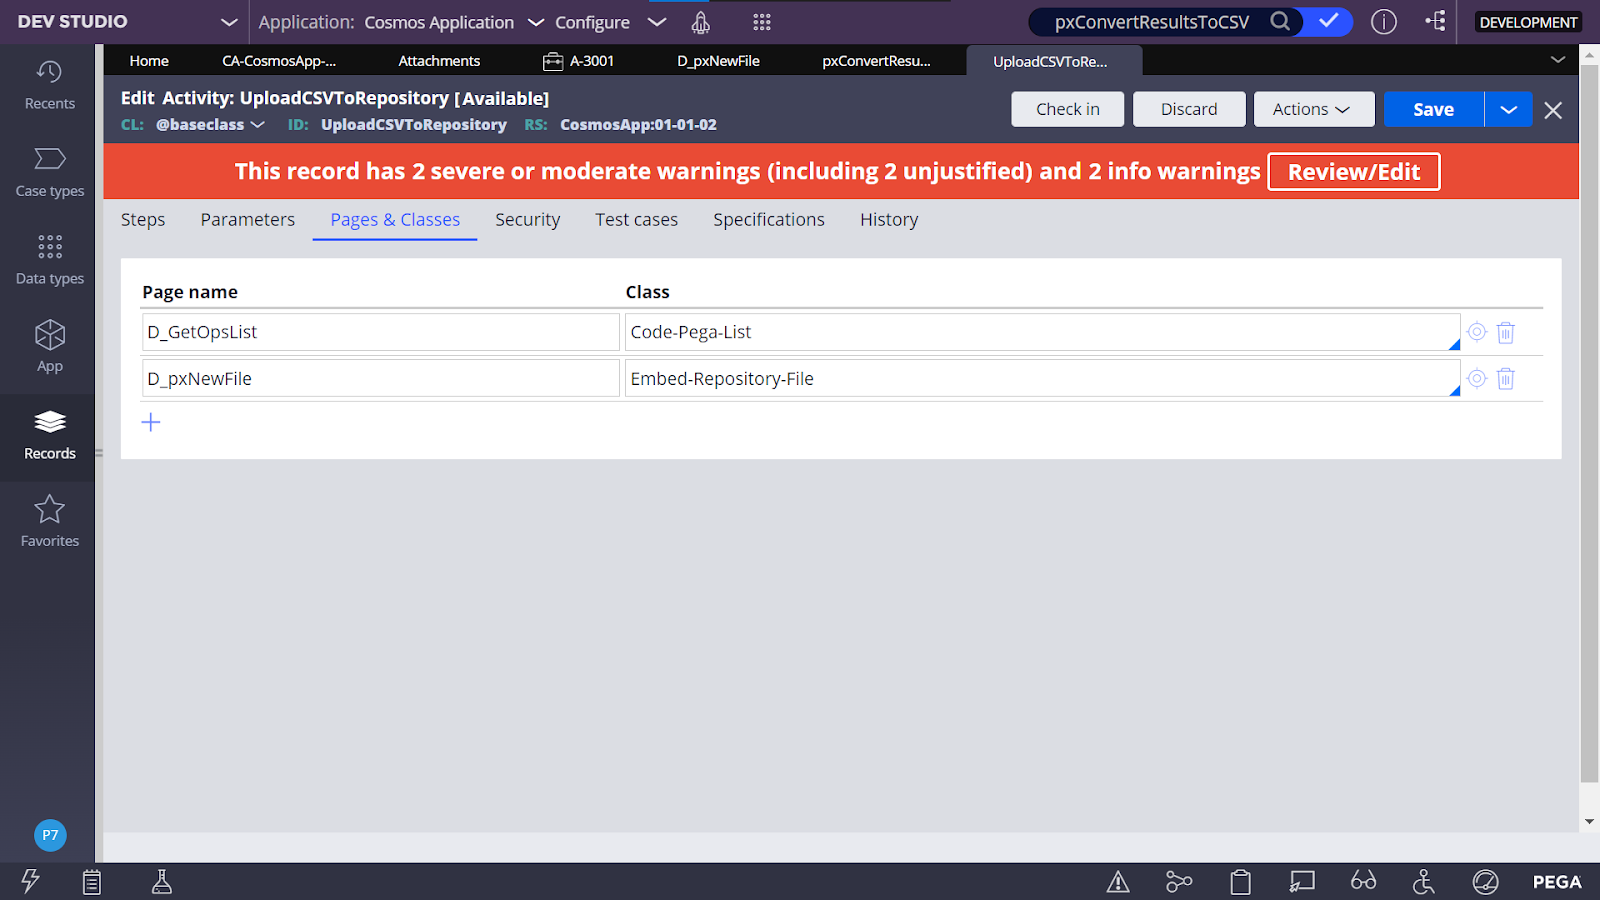Close the rule form with X
Viewport: 1600px width, 900px height.
pyautogui.click(x=1553, y=110)
